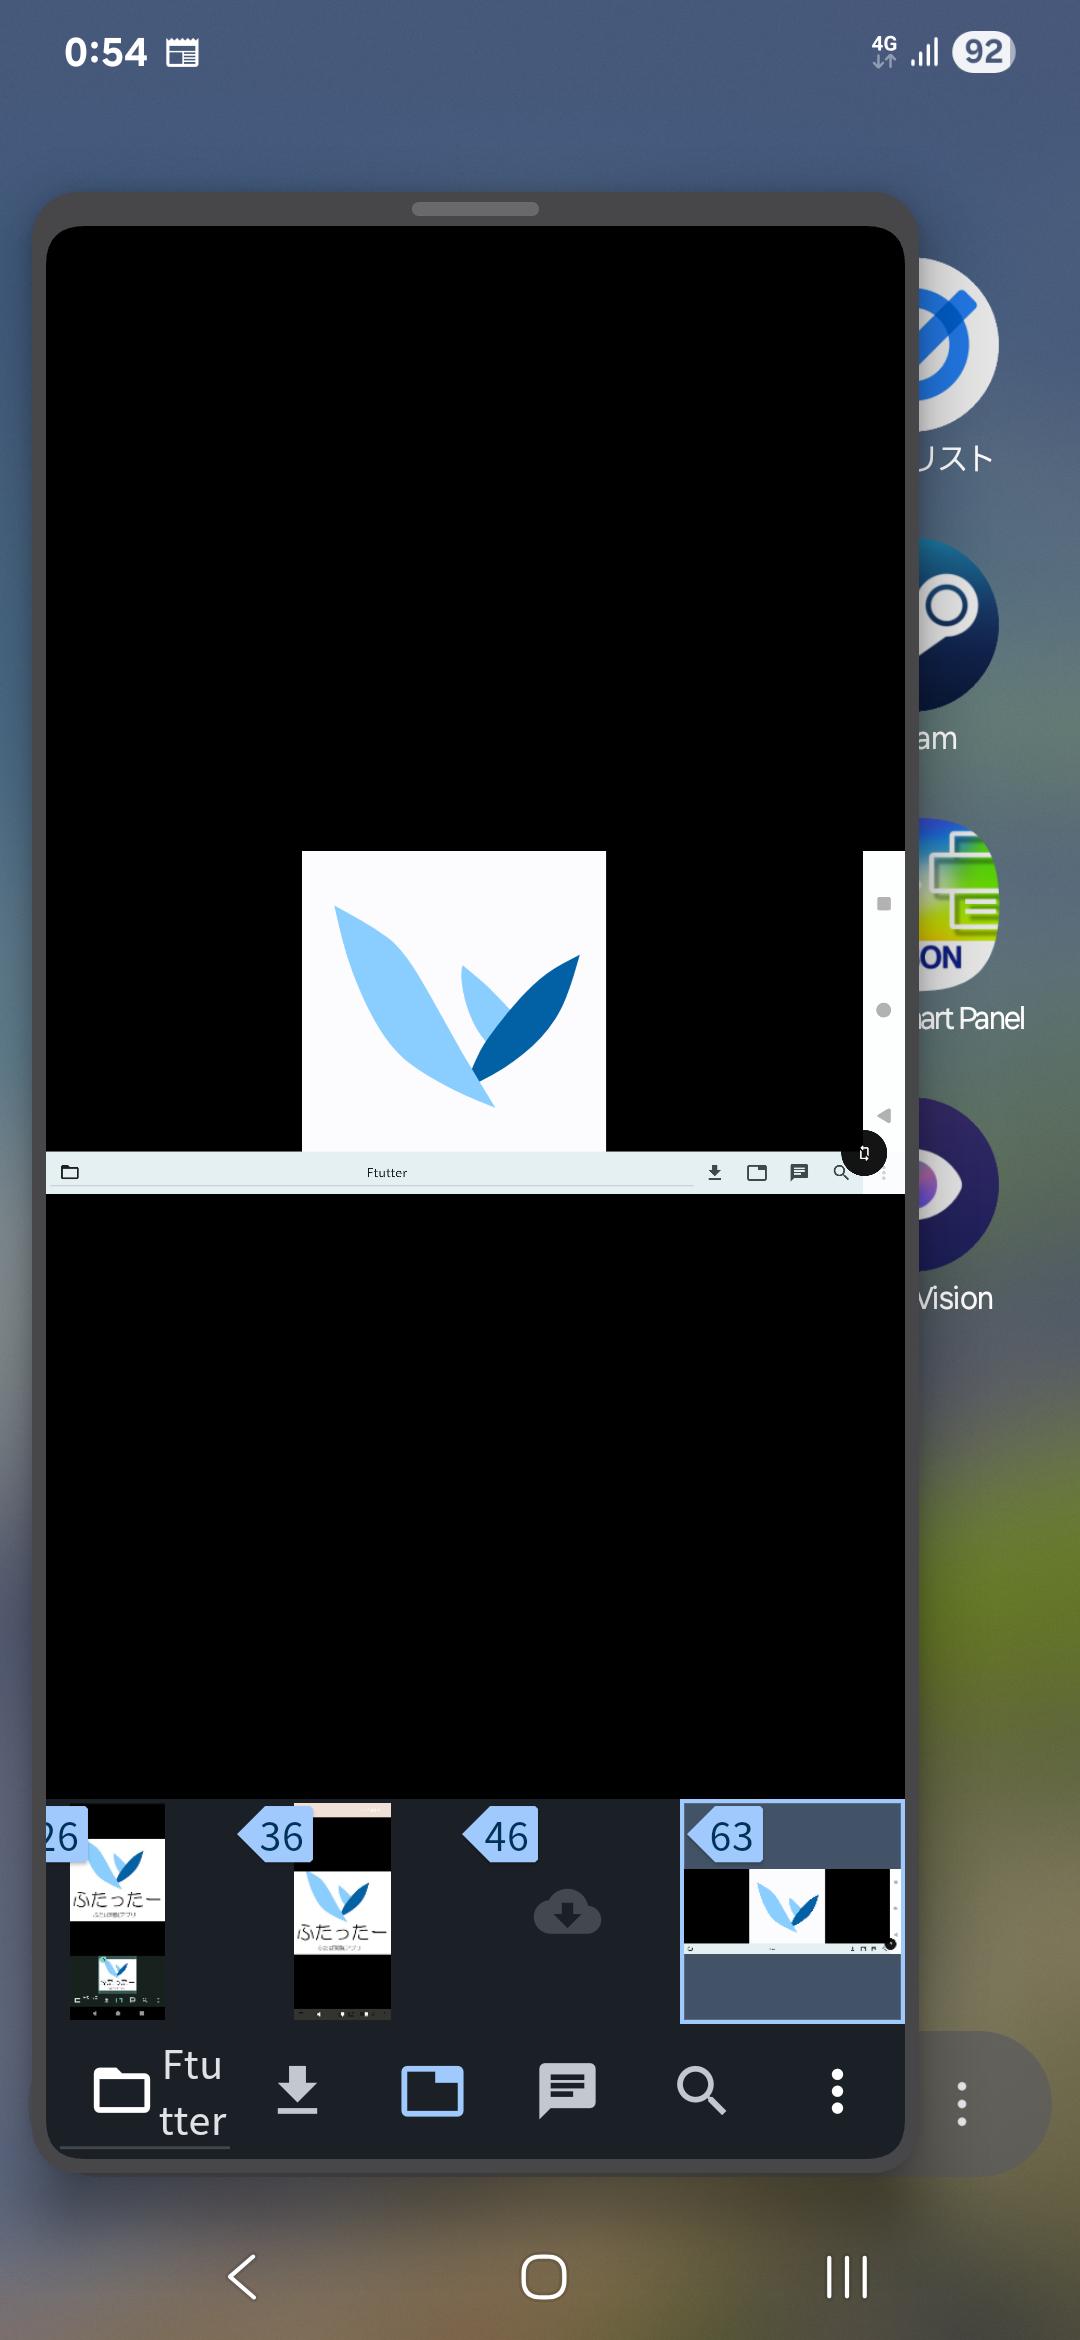Open the Vision app icon
1080x2340 pixels.
(x=958, y=1185)
